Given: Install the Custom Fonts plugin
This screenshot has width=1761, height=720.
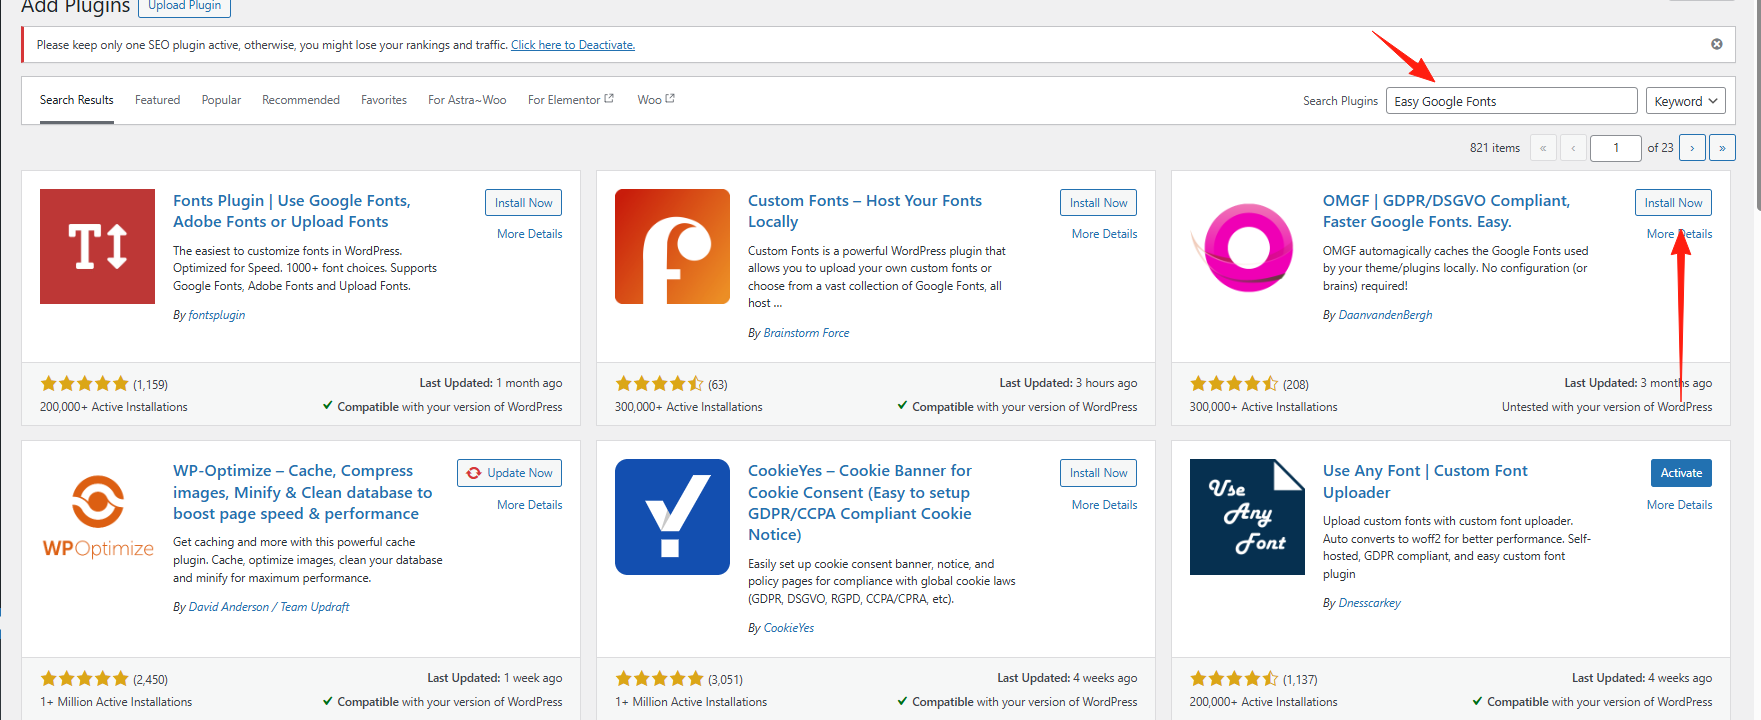Looking at the screenshot, I should click(x=1098, y=203).
